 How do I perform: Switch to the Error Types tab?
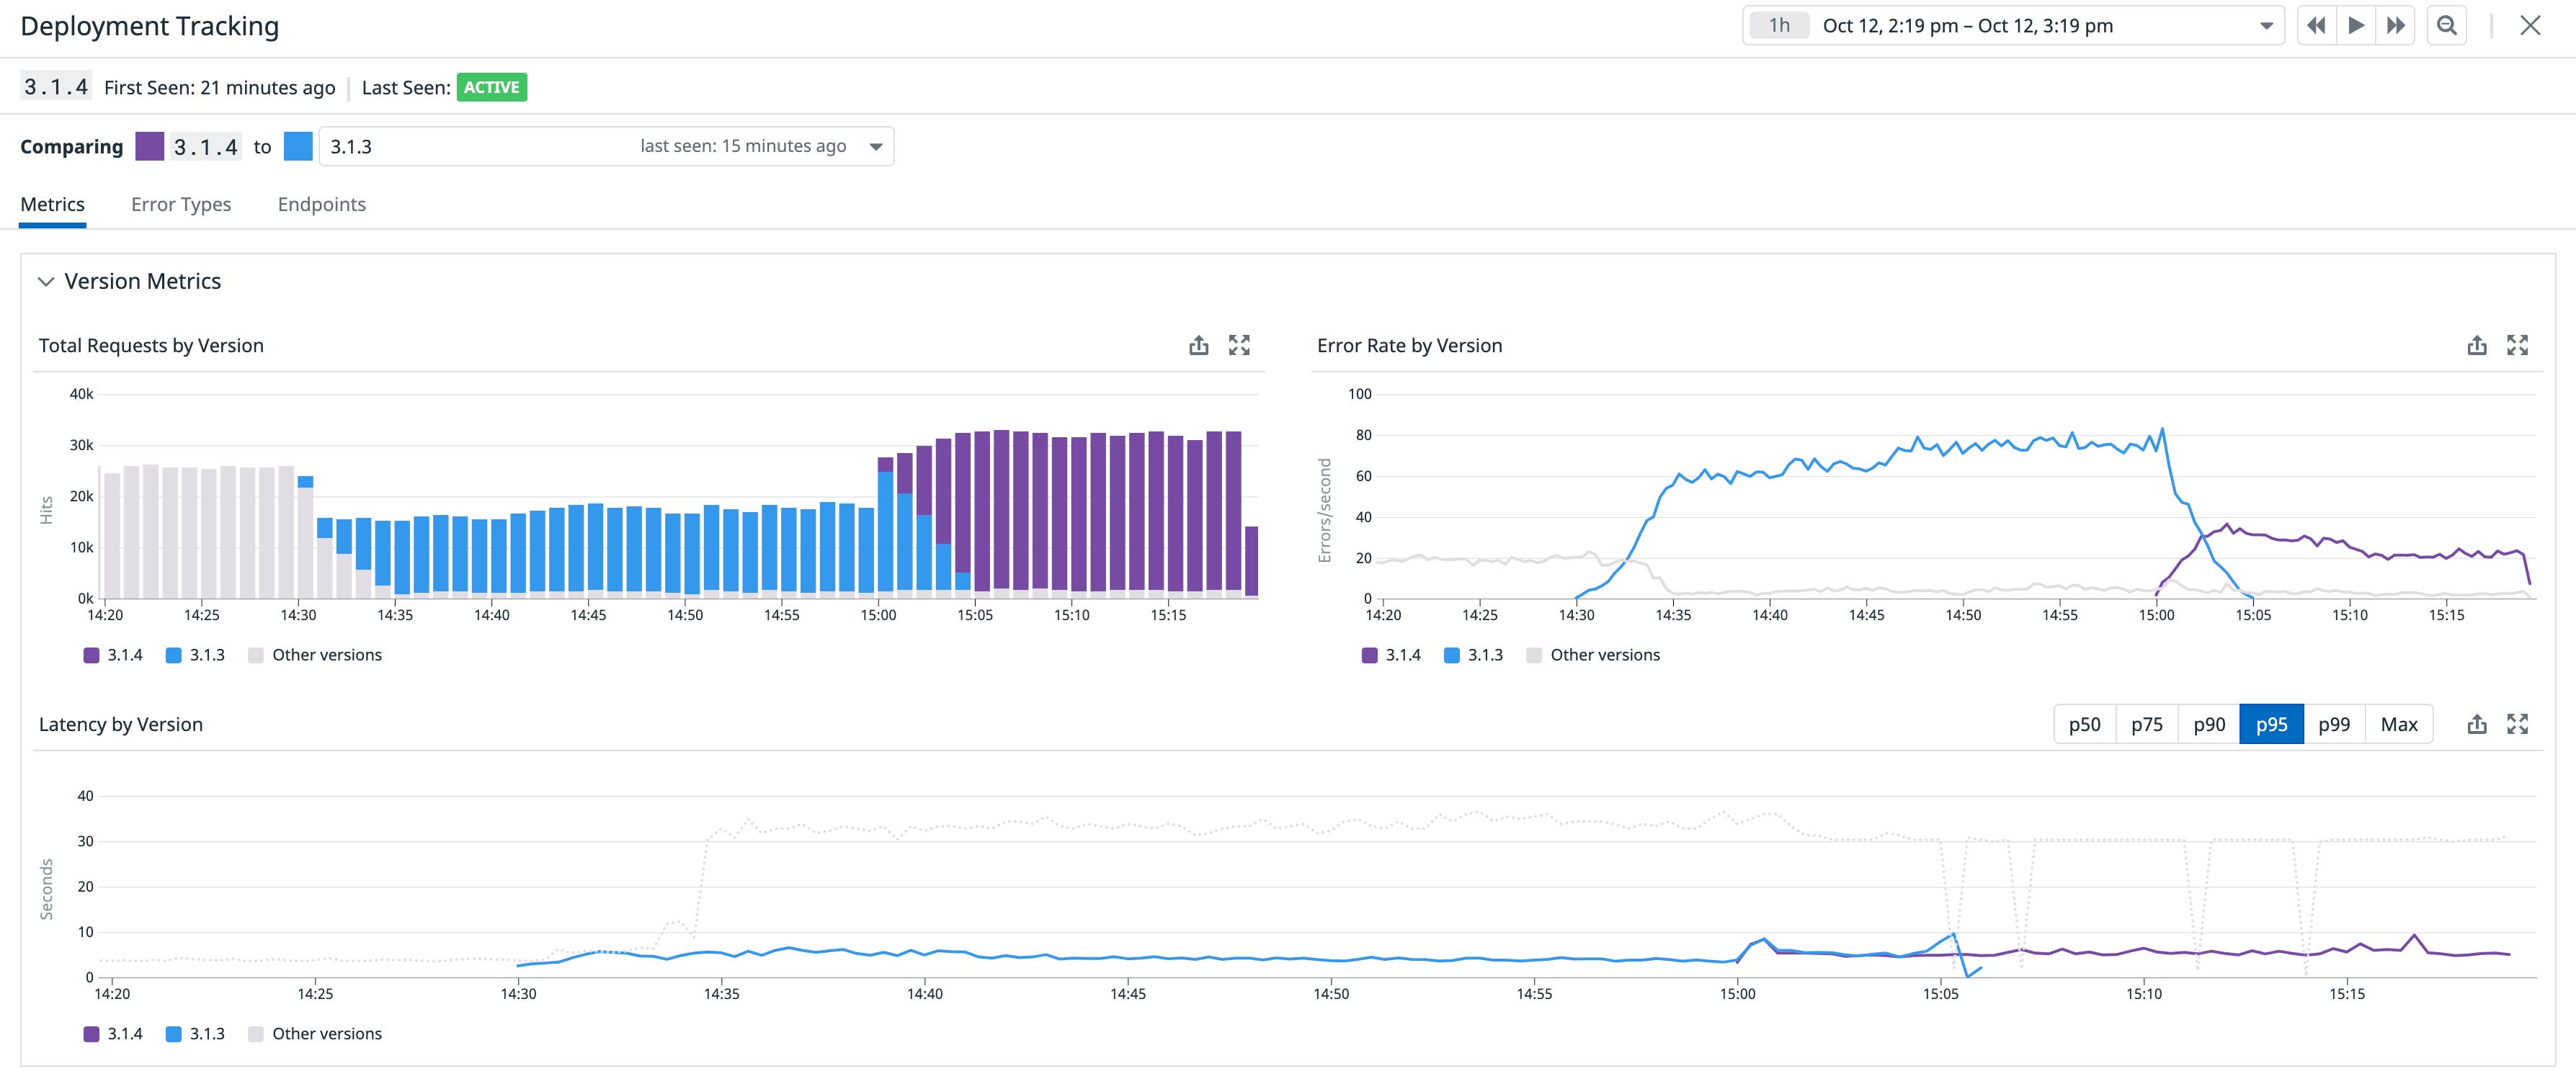click(x=181, y=204)
